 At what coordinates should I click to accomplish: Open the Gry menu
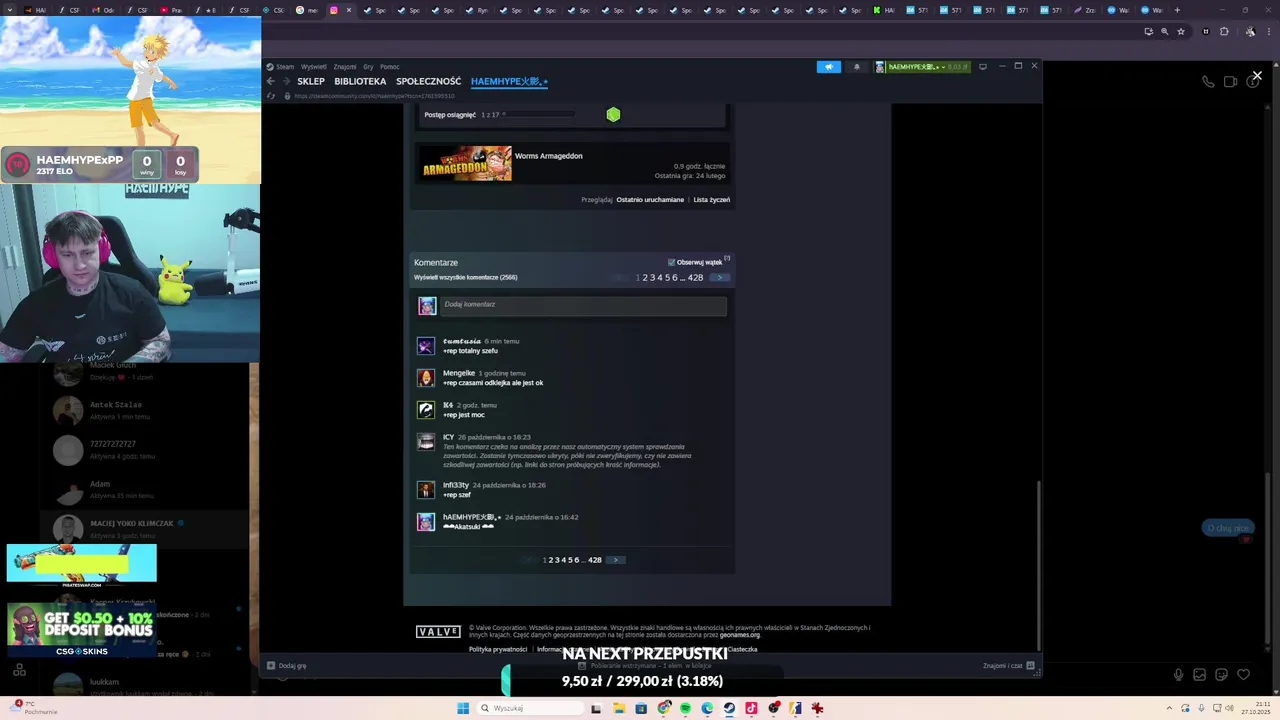coord(368,67)
